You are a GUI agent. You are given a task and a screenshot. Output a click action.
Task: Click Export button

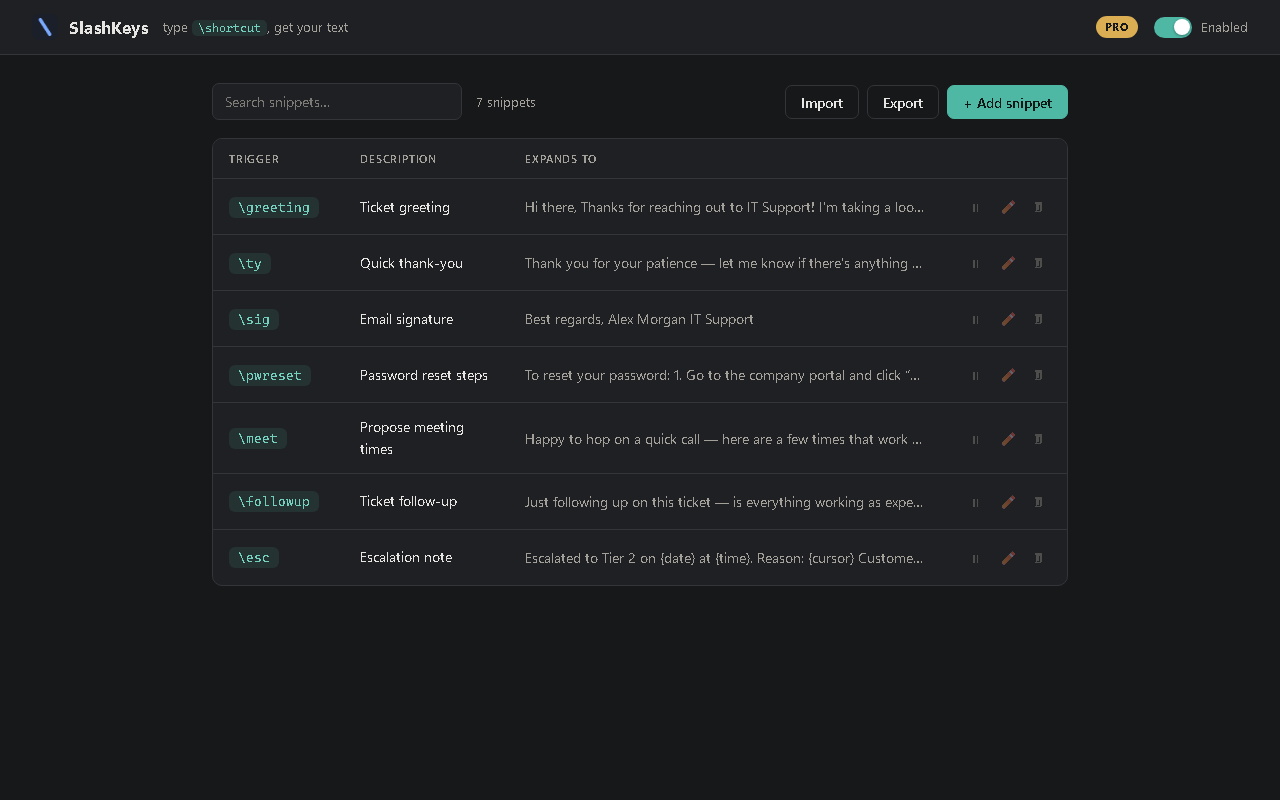[x=903, y=102]
